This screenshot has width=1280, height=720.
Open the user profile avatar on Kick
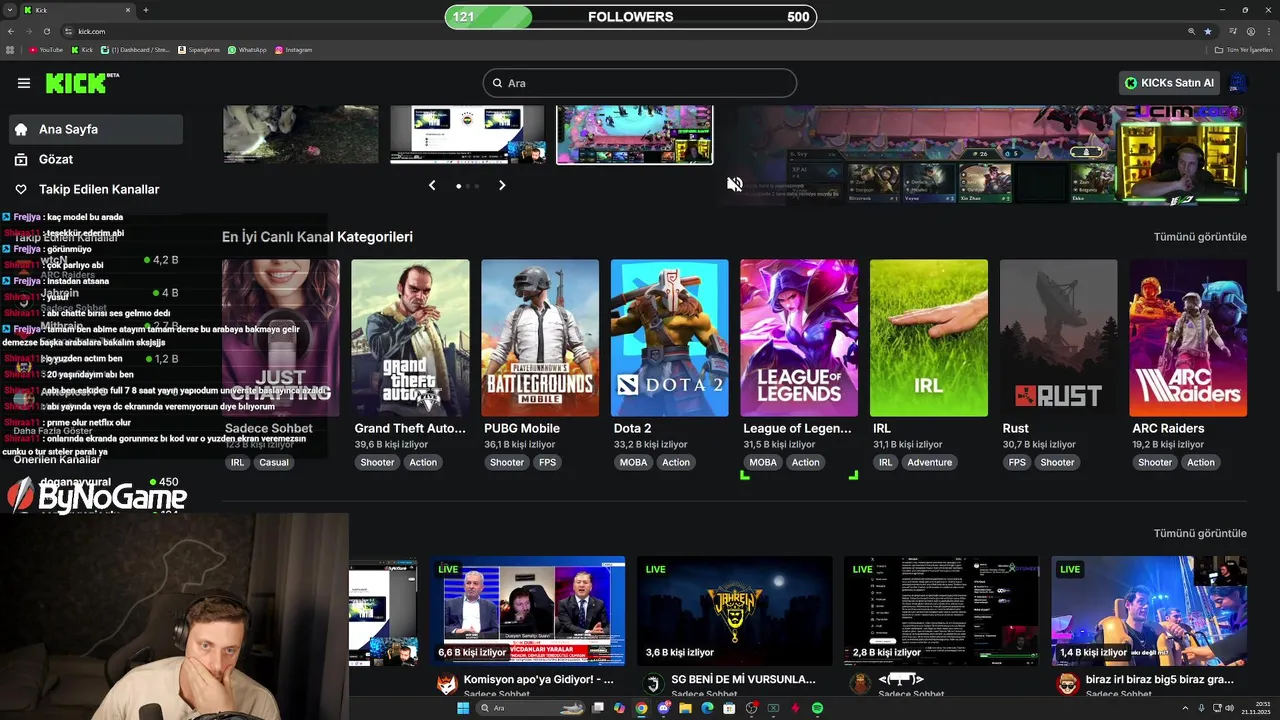(x=1238, y=83)
